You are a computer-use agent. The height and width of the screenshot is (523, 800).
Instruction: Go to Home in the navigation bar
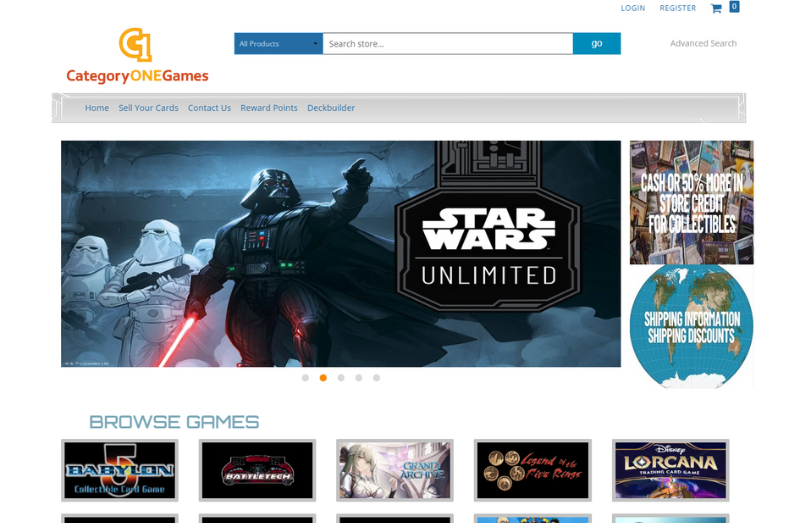coord(97,108)
